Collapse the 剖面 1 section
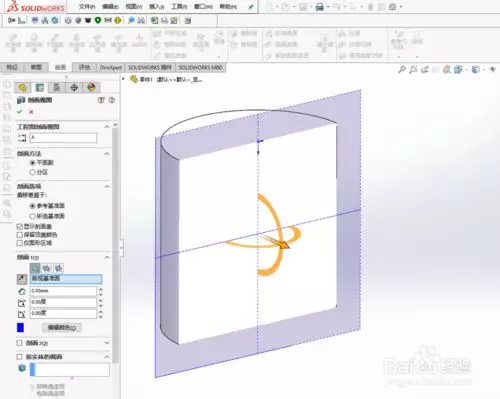This screenshot has width=500, height=399. [x=107, y=257]
